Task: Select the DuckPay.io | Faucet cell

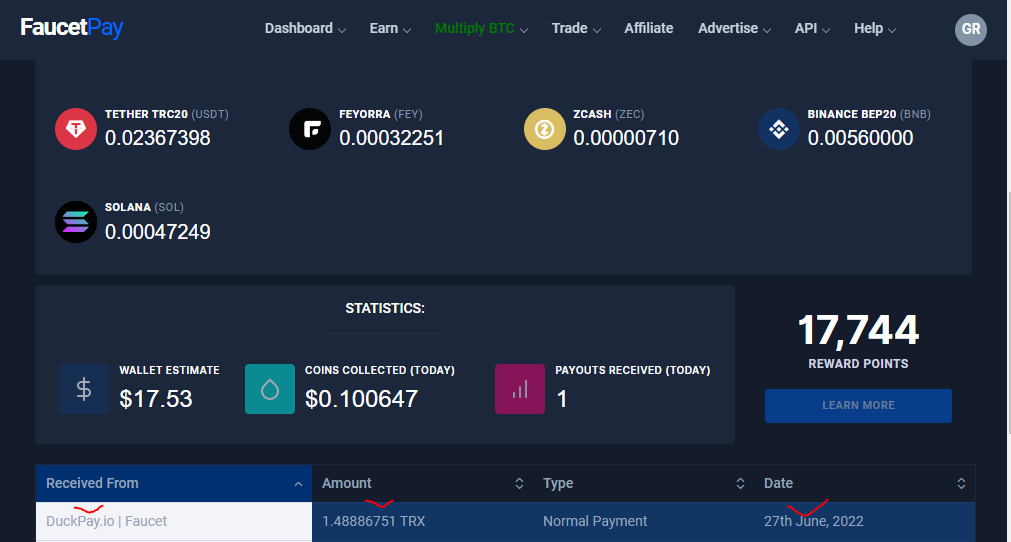Action: 174,521
